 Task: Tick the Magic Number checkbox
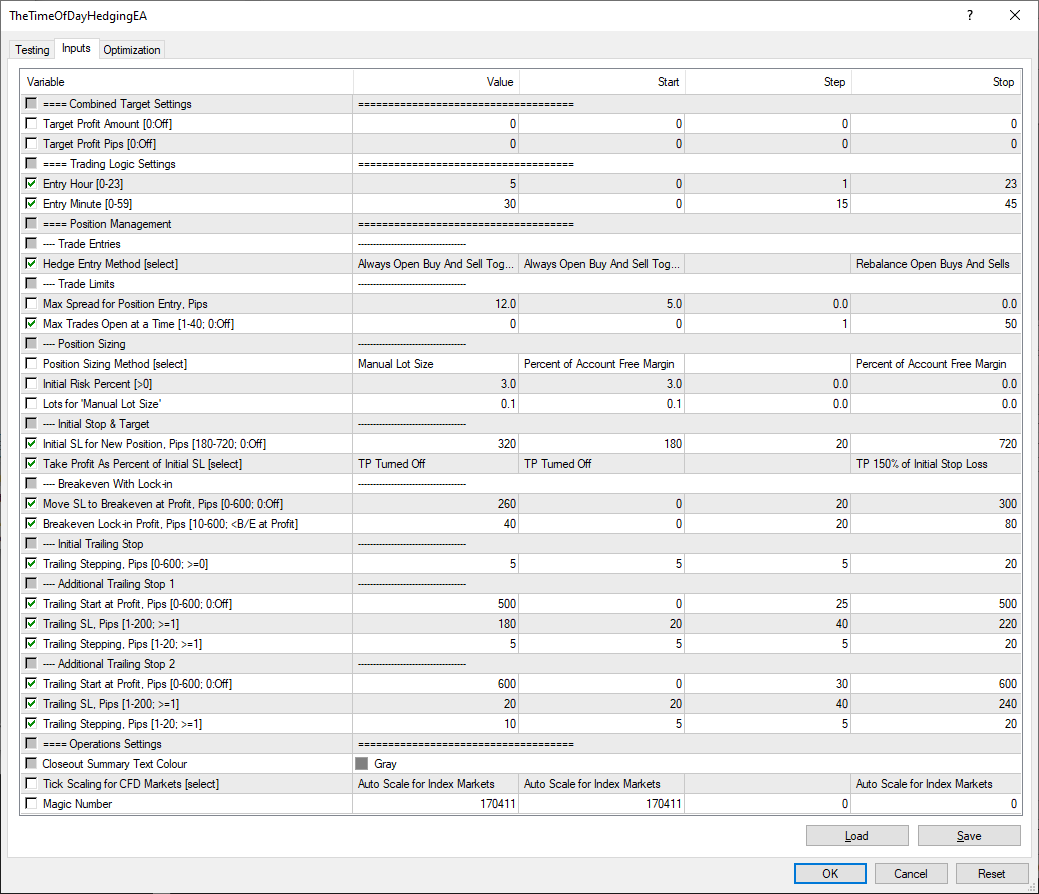(32, 804)
